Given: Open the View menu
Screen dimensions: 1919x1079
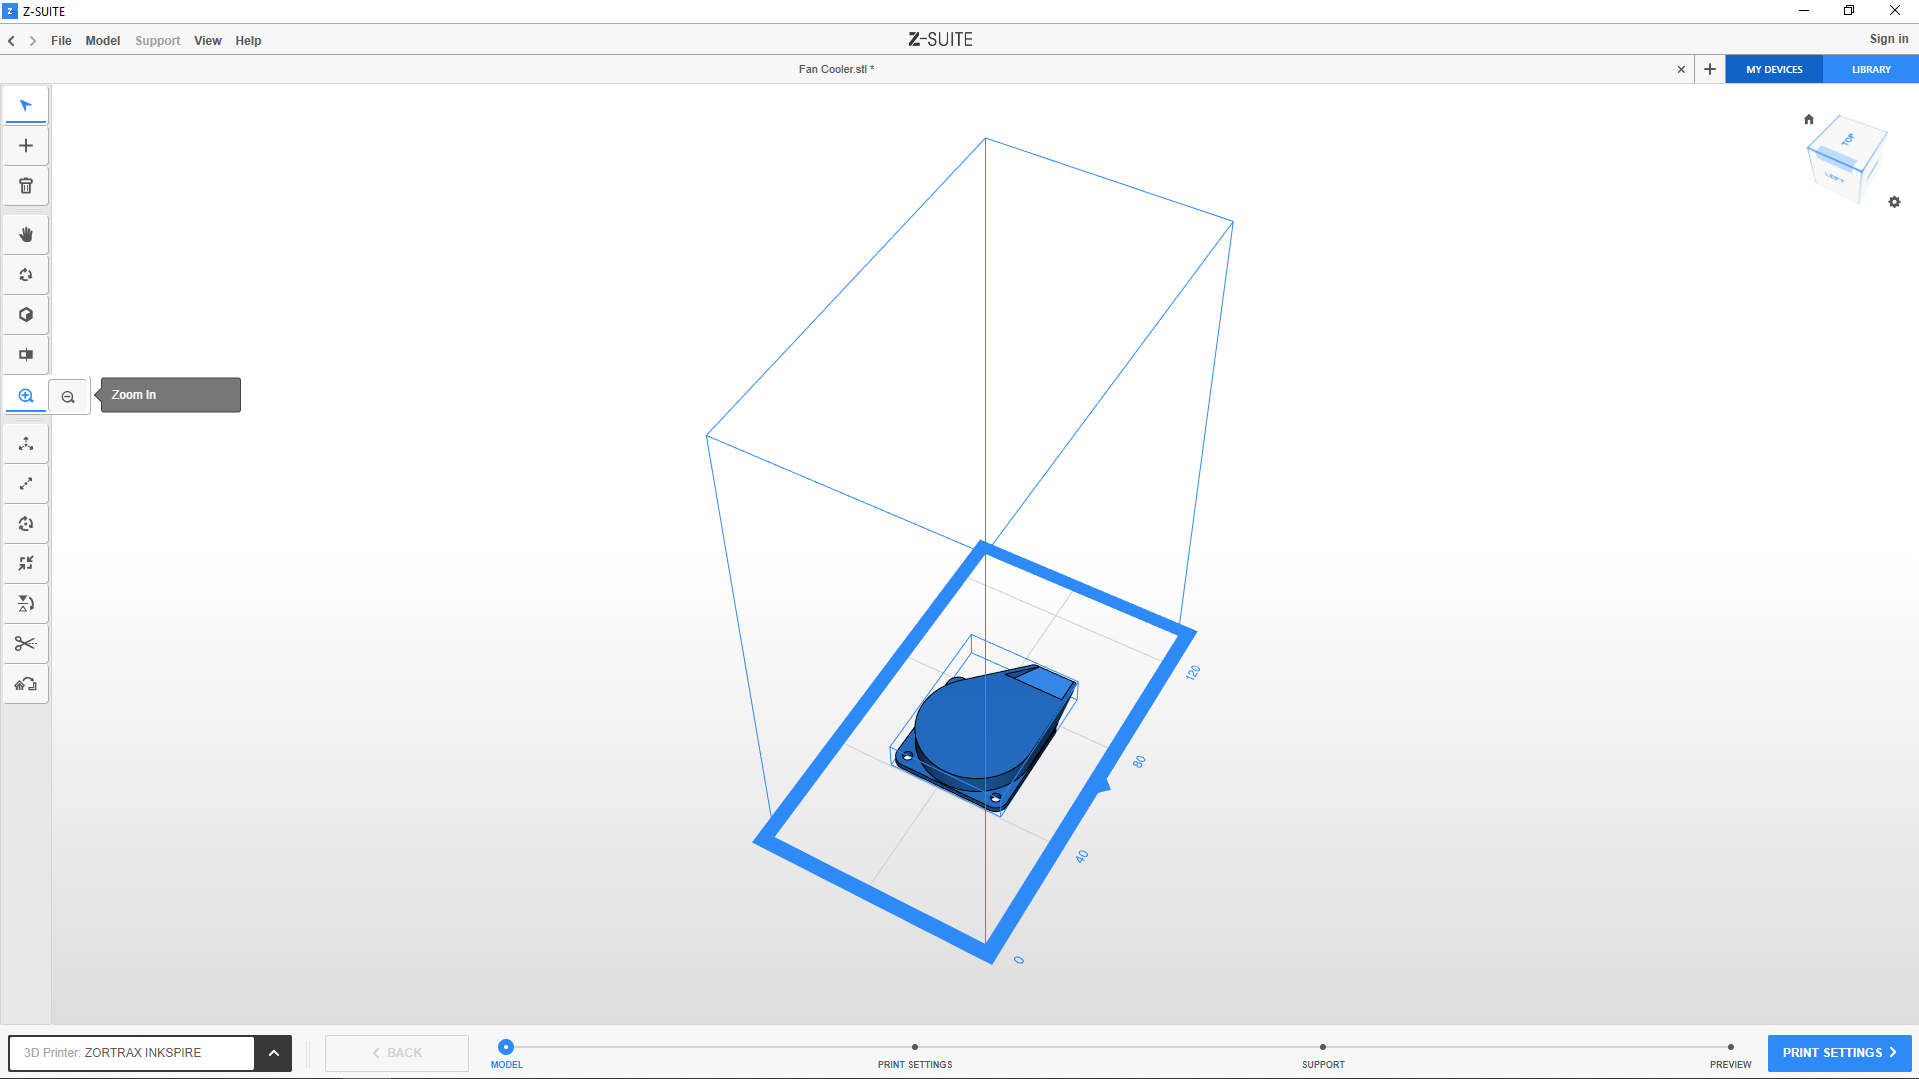Looking at the screenshot, I should pyautogui.click(x=207, y=41).
